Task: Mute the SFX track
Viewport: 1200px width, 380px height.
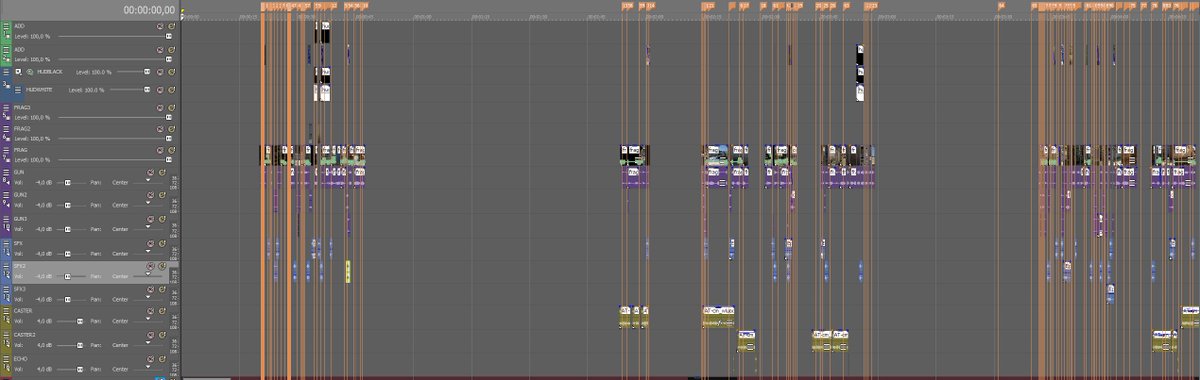Action: click(x=150, y=243)
